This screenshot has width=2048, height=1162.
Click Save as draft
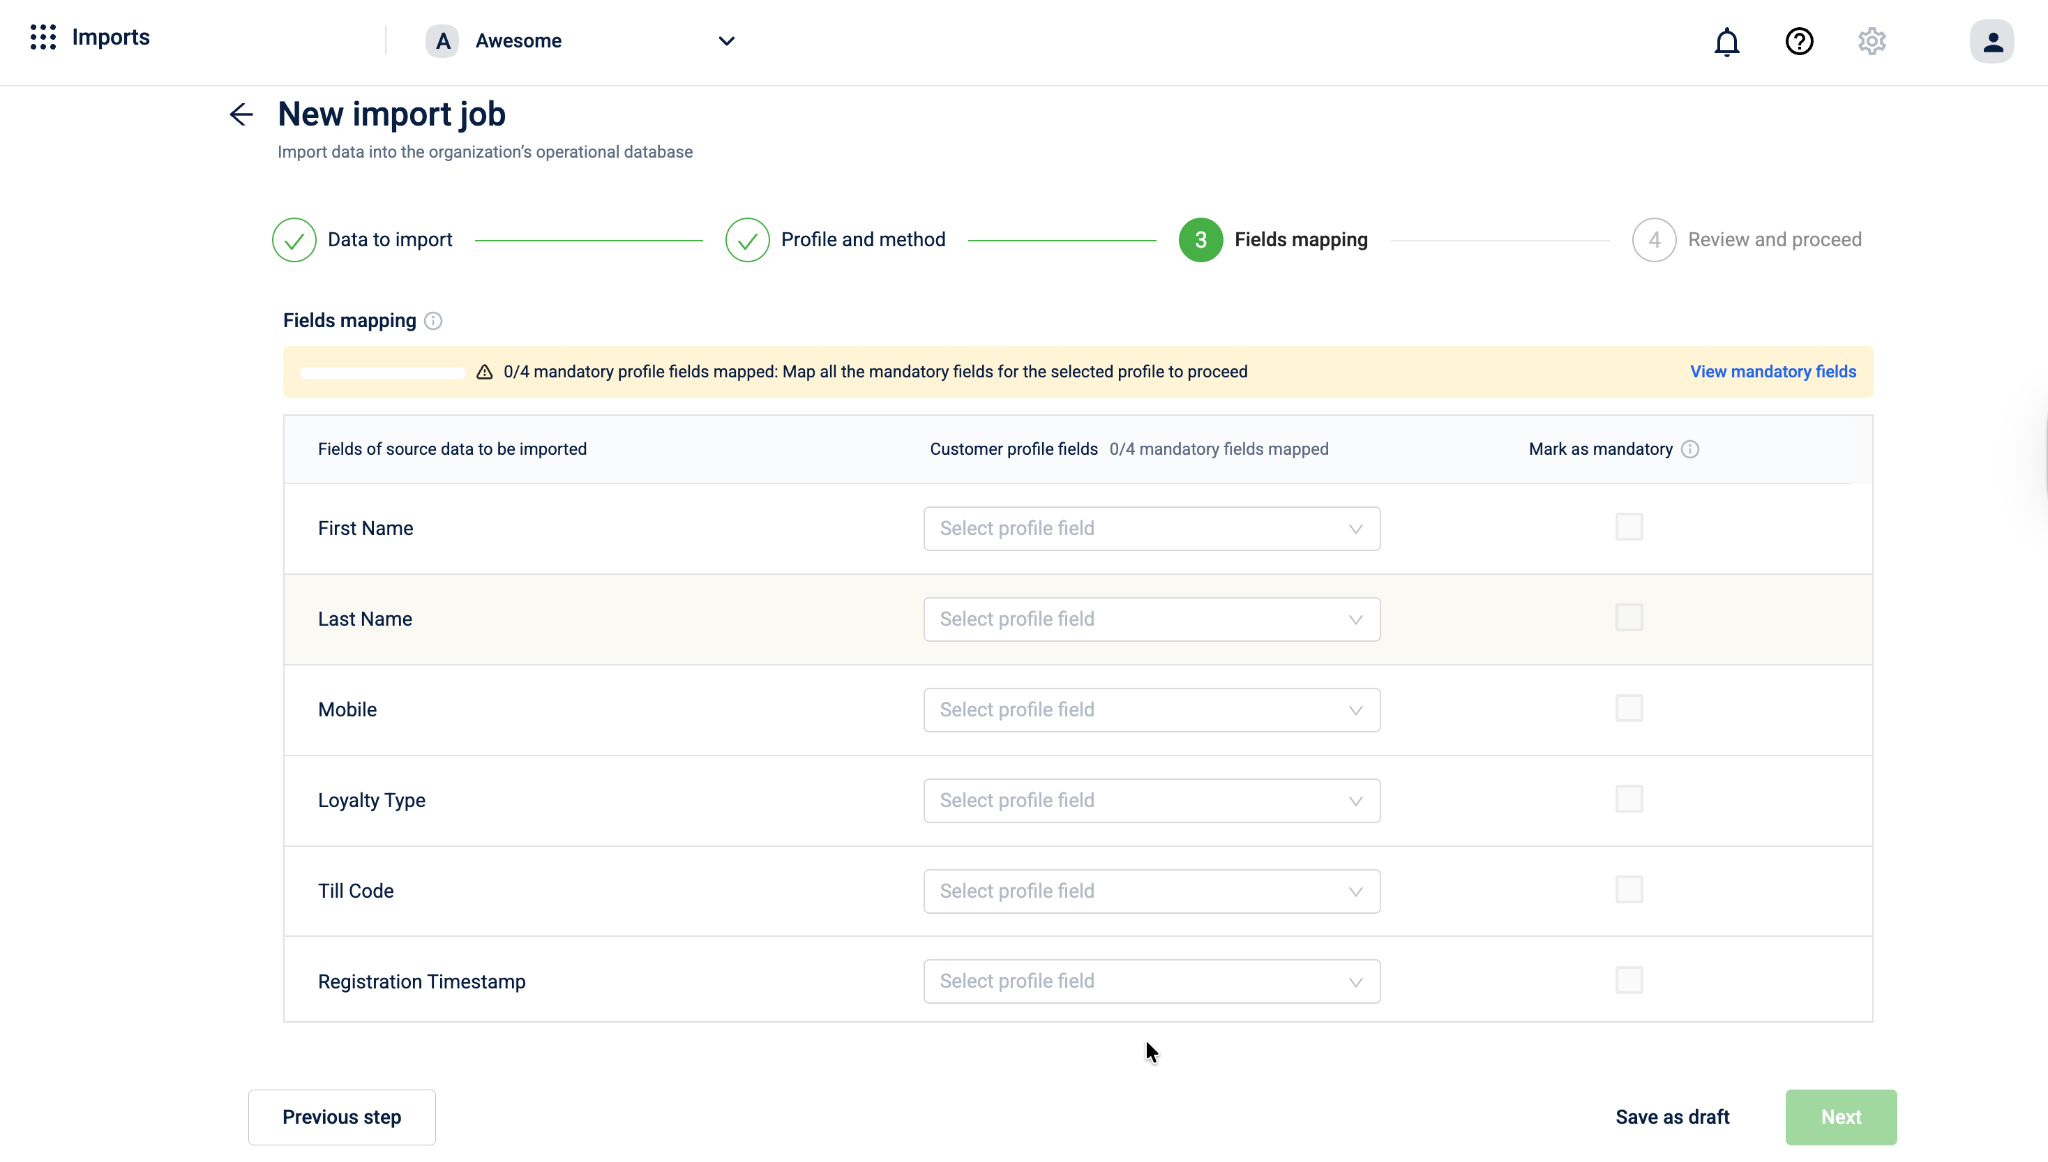[x=1672, y=1117]
